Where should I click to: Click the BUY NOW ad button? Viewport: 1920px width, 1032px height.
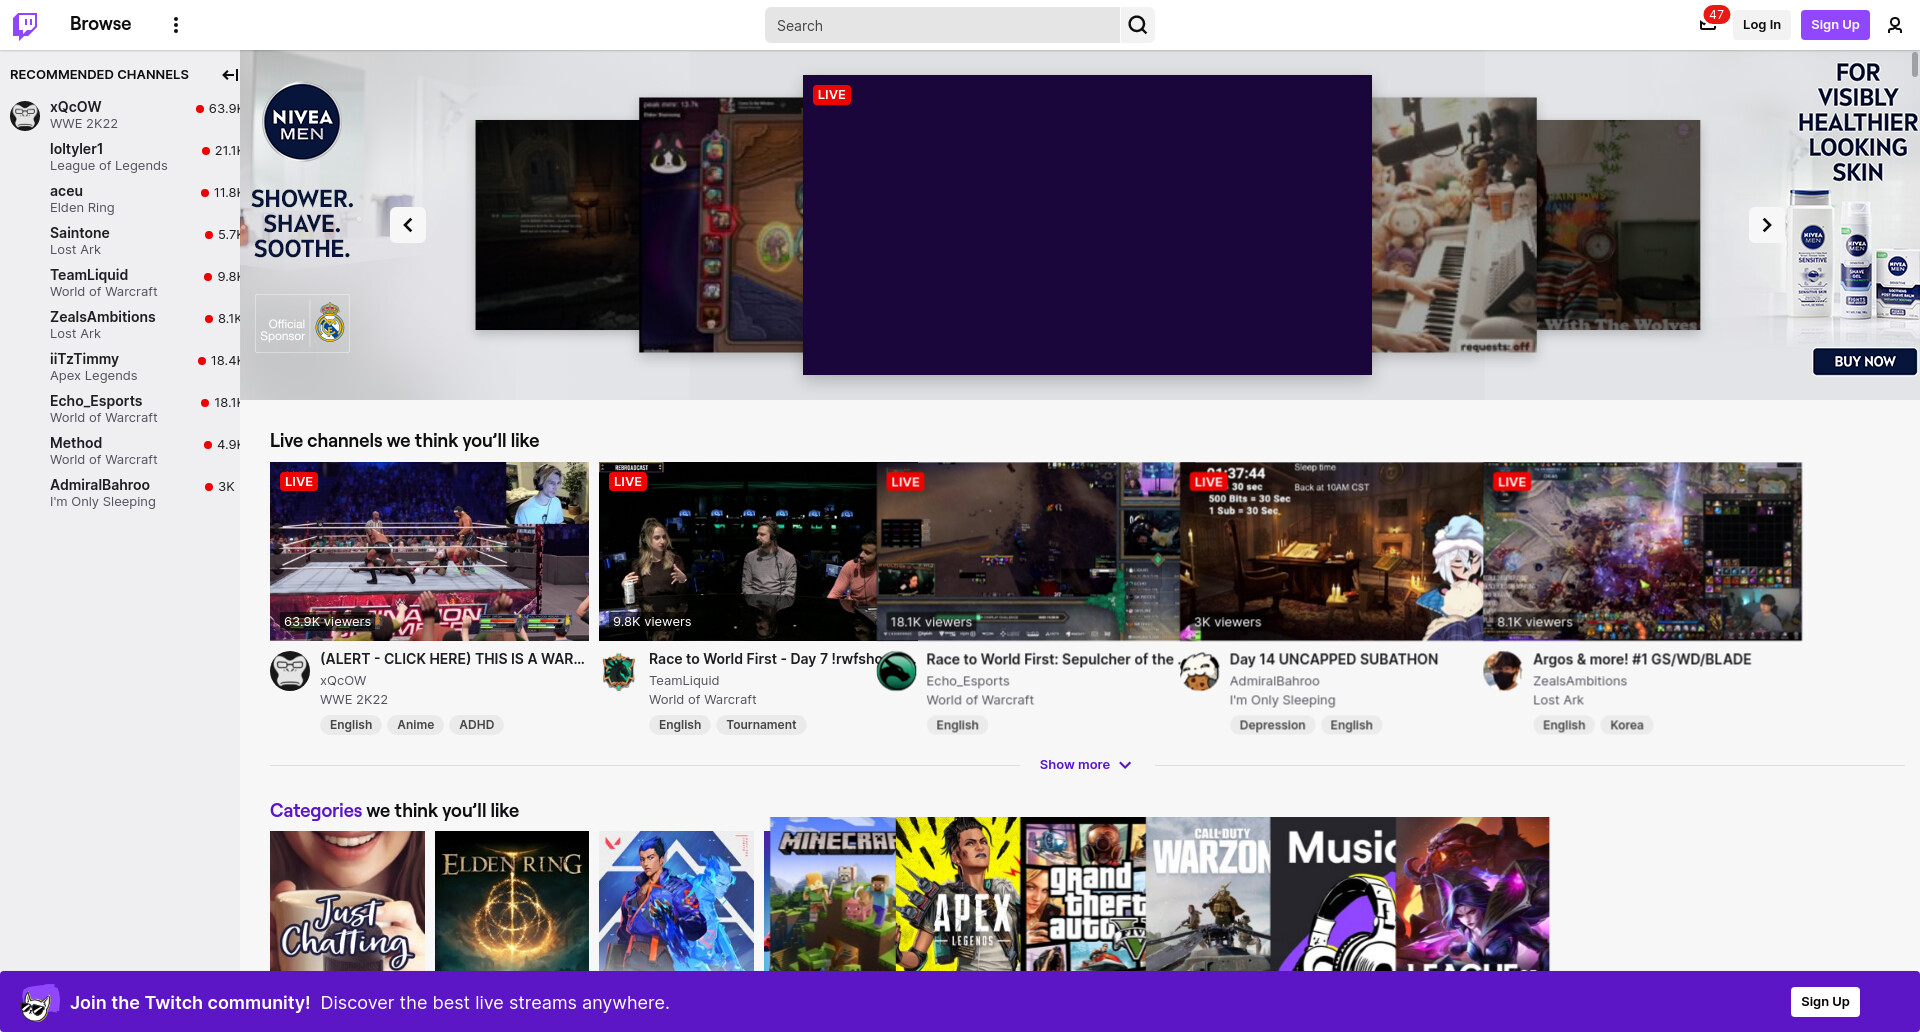pos(1864,362)
